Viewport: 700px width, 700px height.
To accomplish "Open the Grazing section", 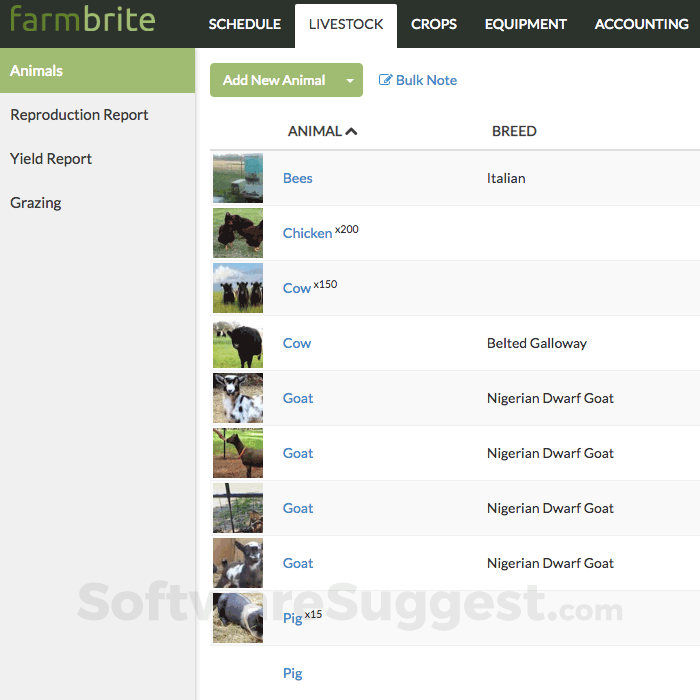I will pos(36,203).
